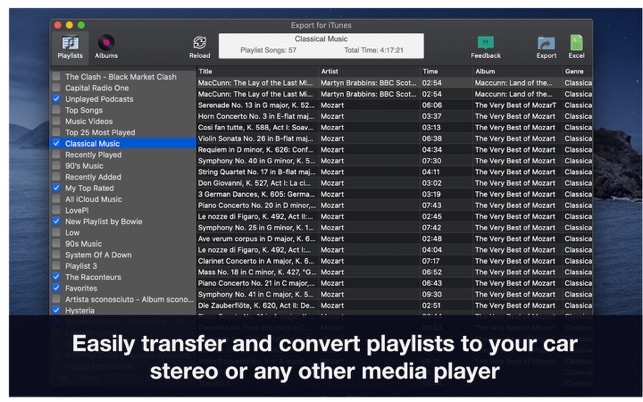Click the Album column header
The height and width of the screenshot is (402, 643).
click(x=514, y=72)
